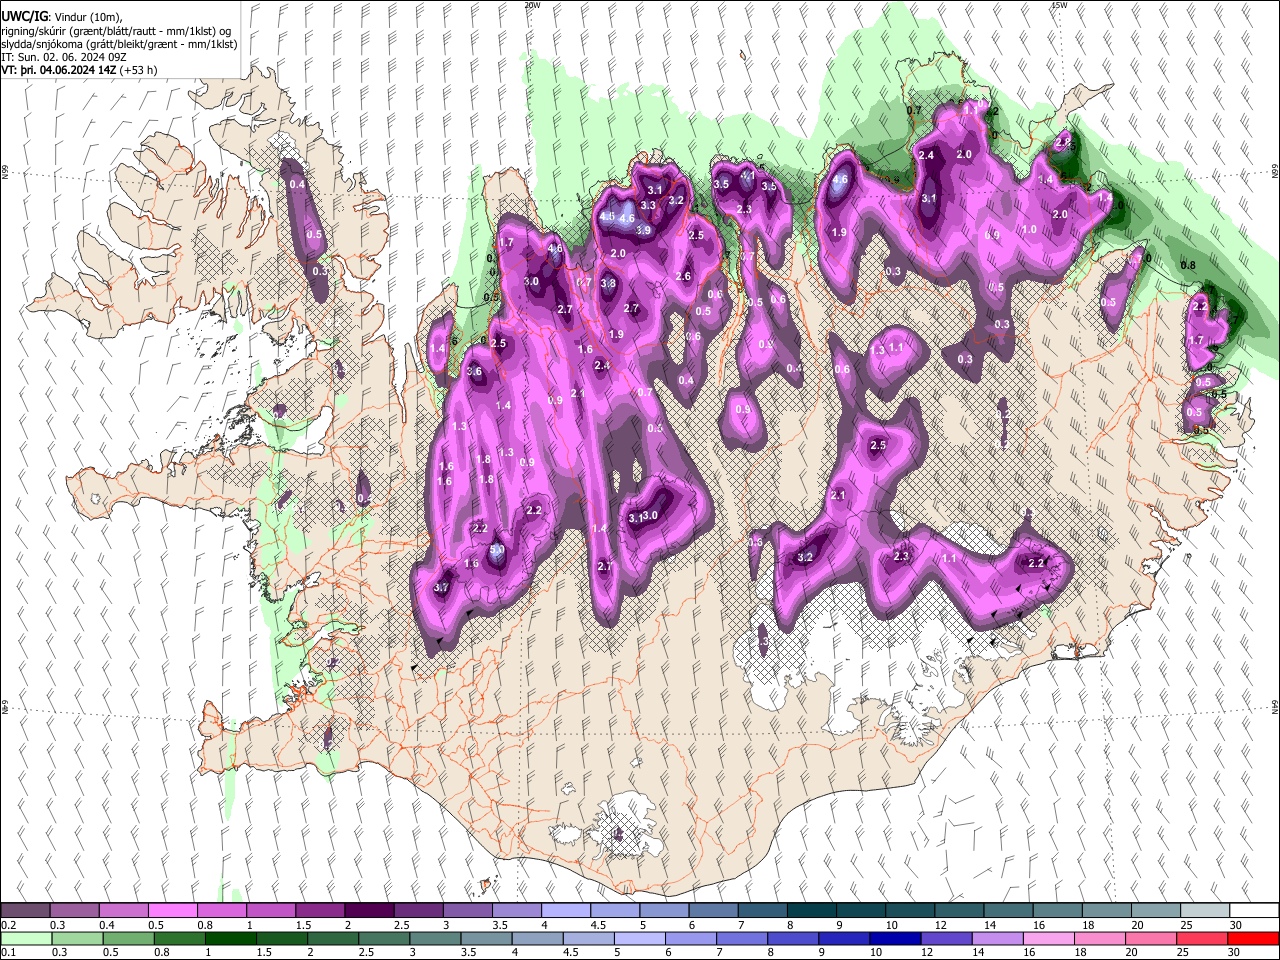The image size is (1280, 960).
Task: Select bright pink upper swatch between 0.5 and 0.8
Action: [x=173, y=910]
